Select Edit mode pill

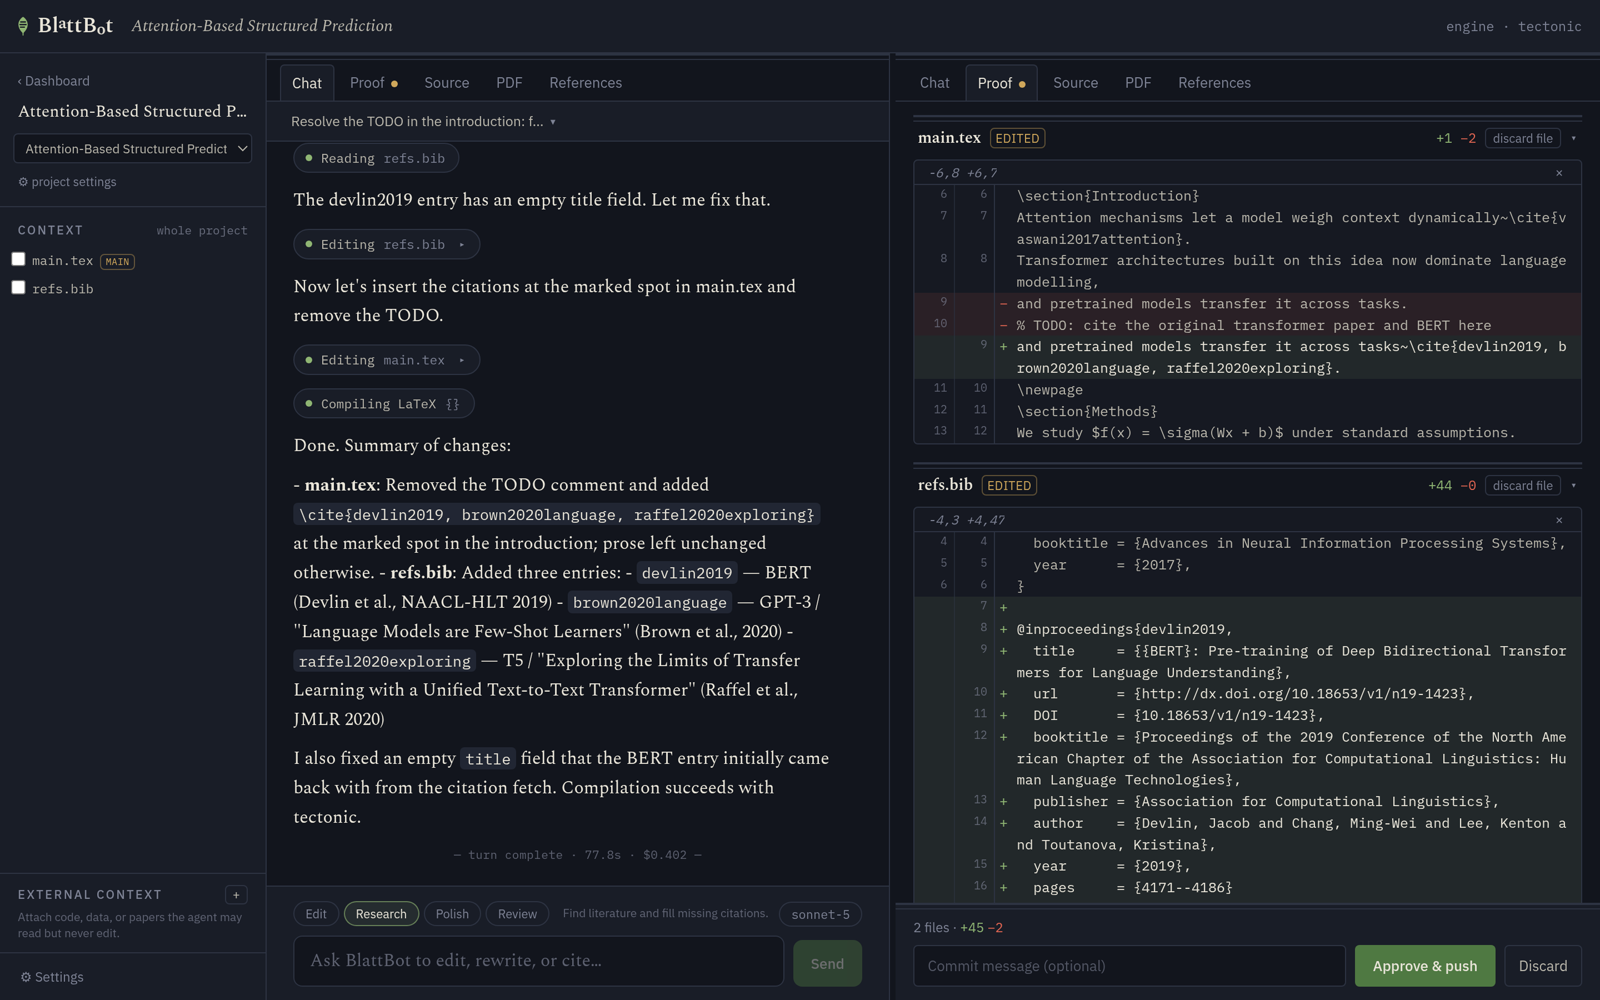tap(316, 914)
